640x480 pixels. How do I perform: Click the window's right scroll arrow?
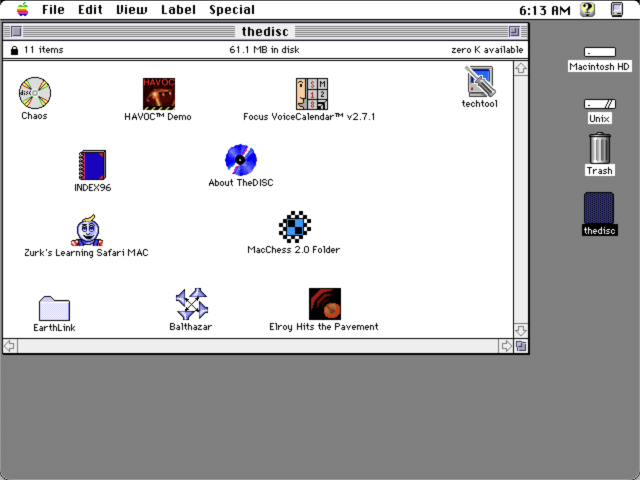tap(506, 346)
